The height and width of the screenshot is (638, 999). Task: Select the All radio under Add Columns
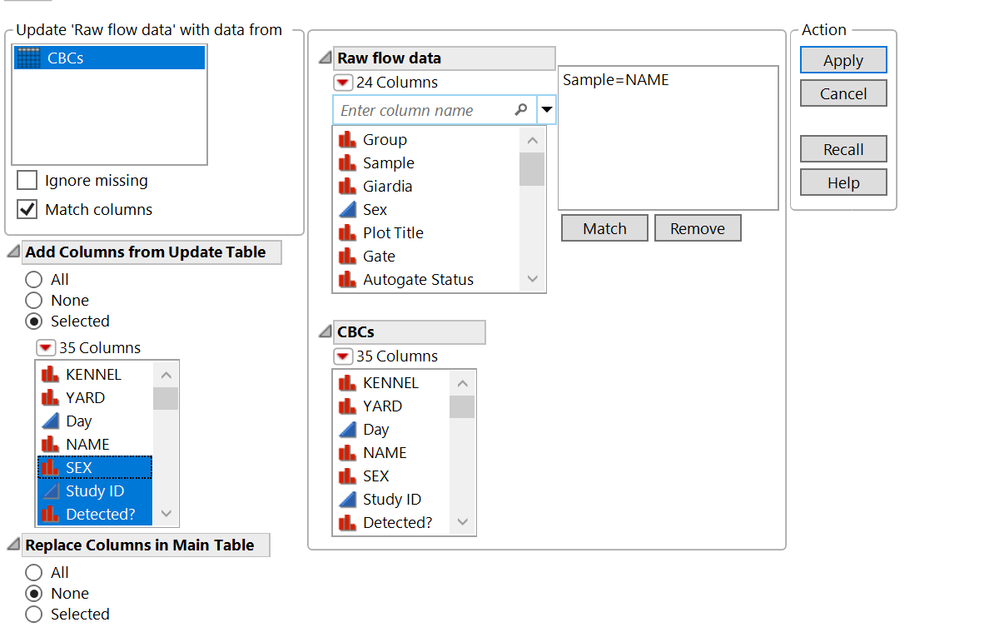click(x=33, y=279)
